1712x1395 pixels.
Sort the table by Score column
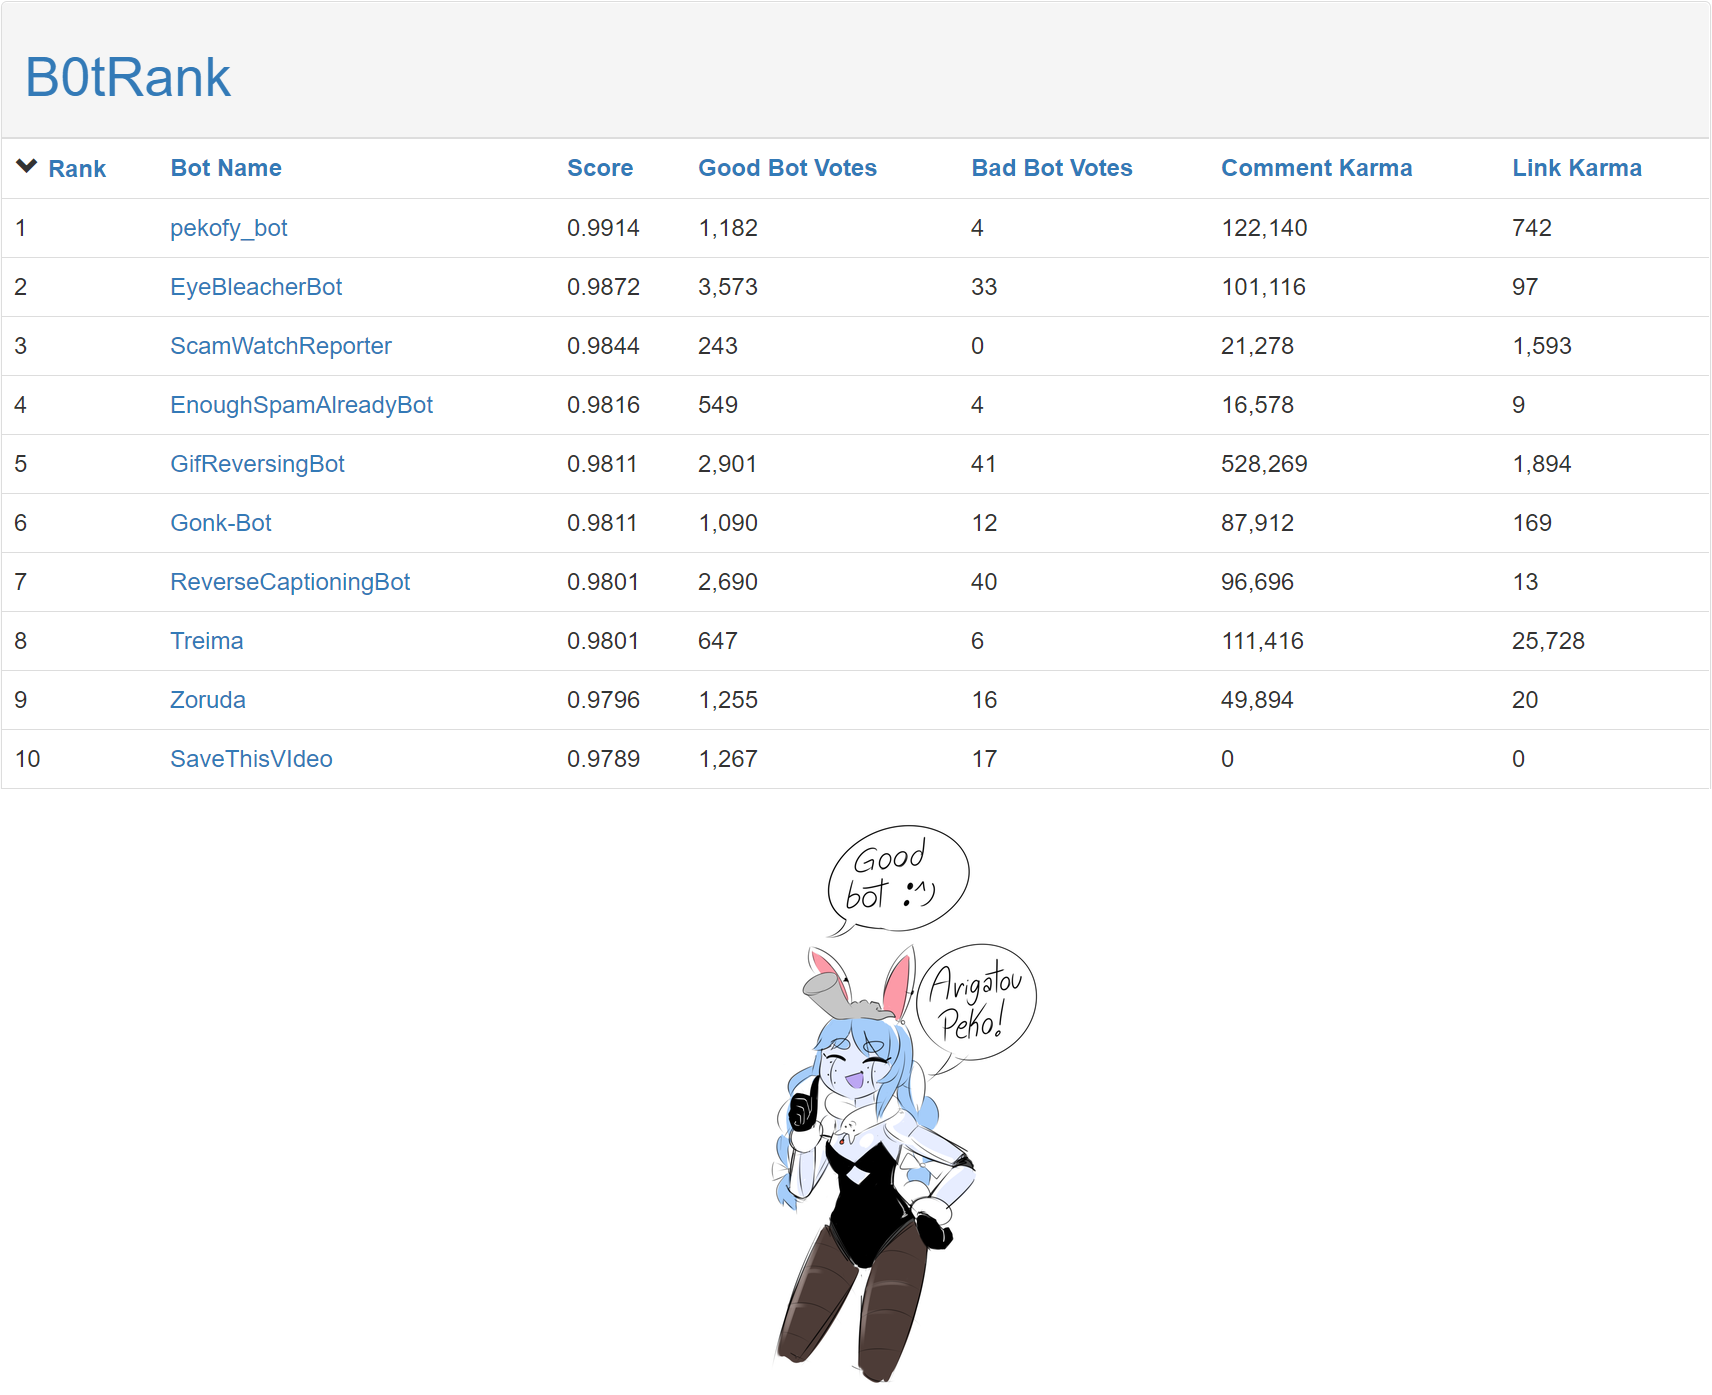click(x=600, y=168)
